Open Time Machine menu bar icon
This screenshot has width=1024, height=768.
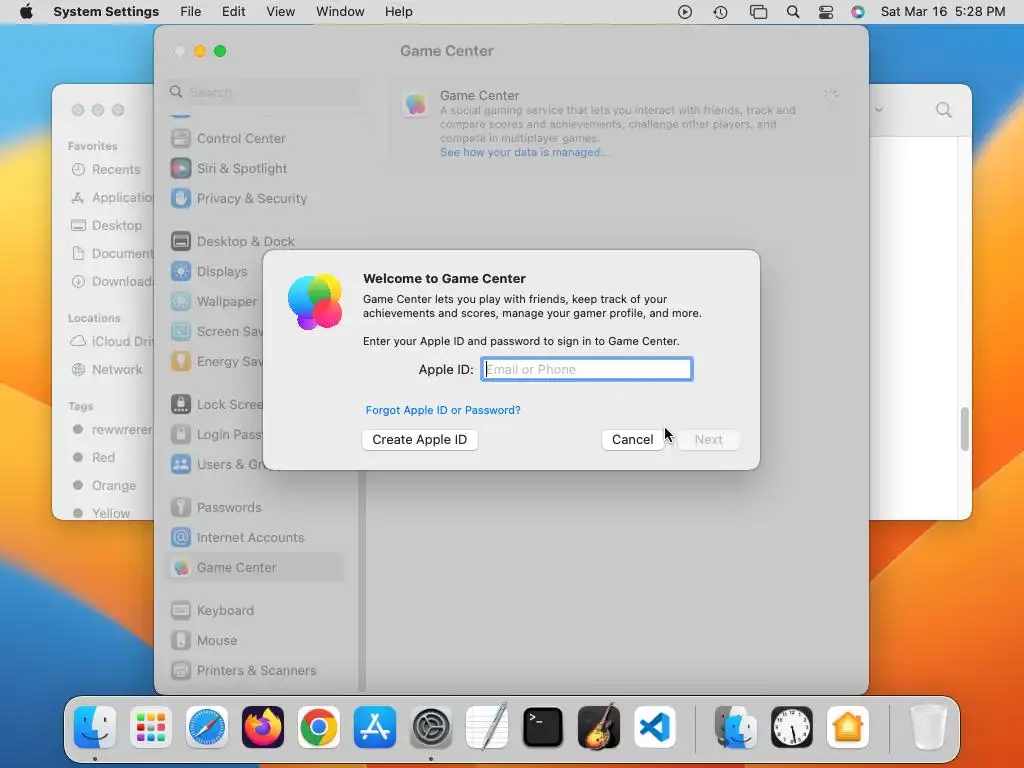(x=720, y=12)
